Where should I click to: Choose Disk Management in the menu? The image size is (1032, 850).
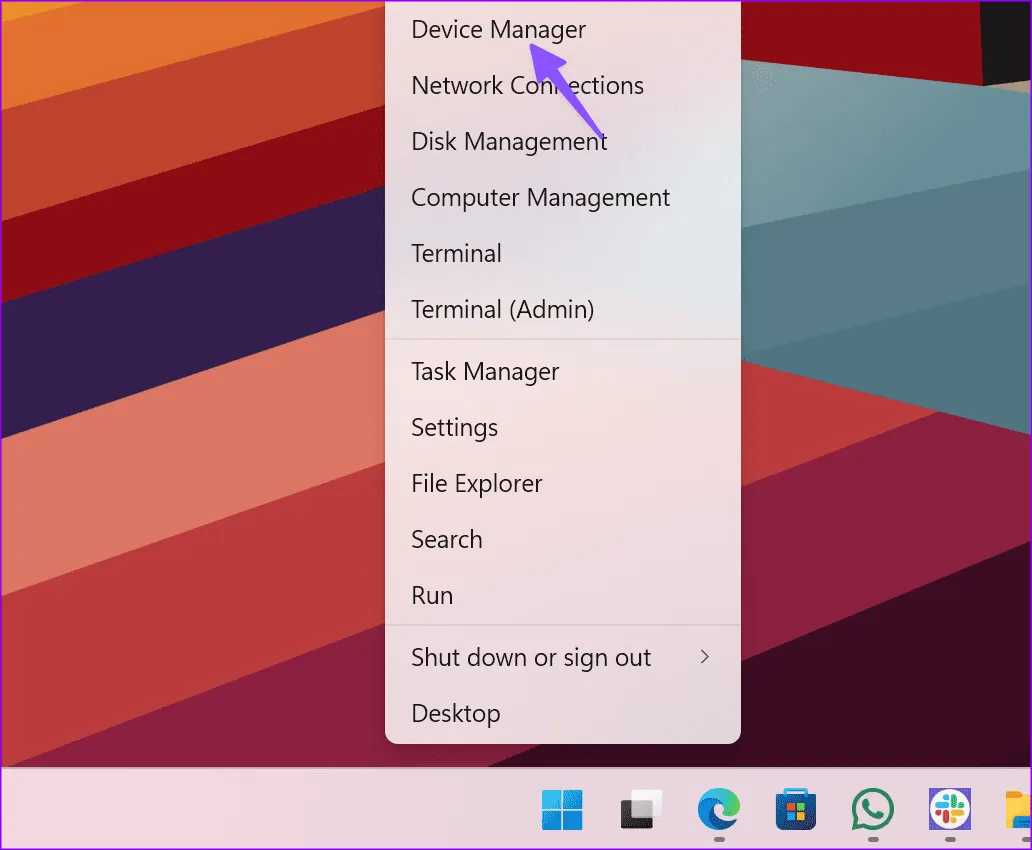tap(509, 142)
